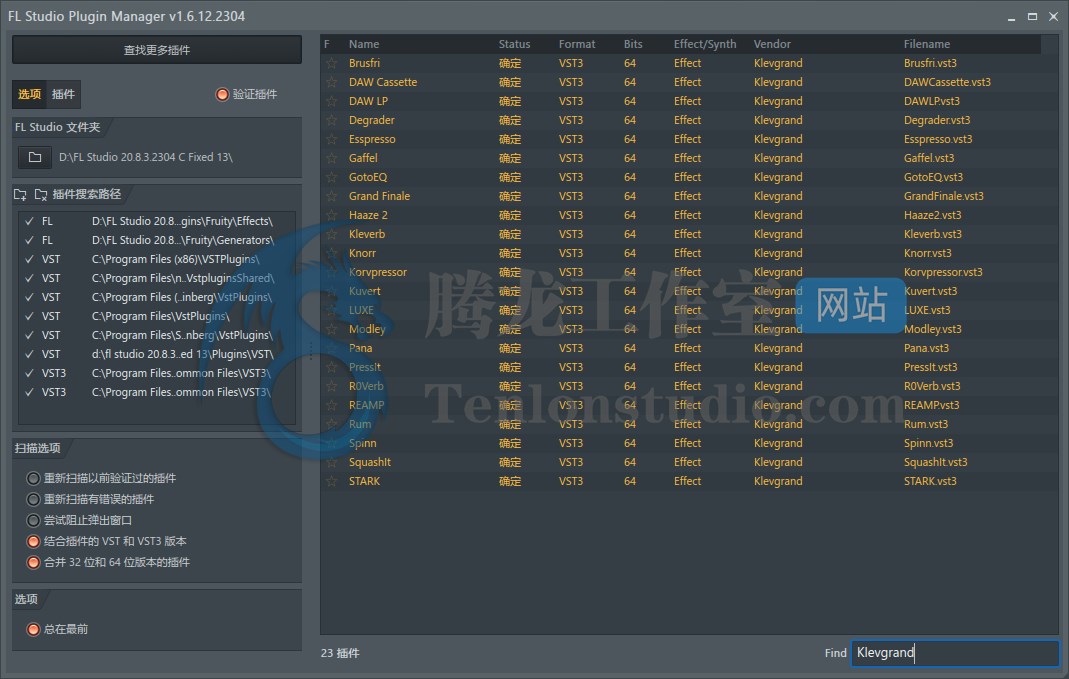Screen dimensions: 1069x679
Task: Select the Kuvert plugin name
Action: (365, 292)
